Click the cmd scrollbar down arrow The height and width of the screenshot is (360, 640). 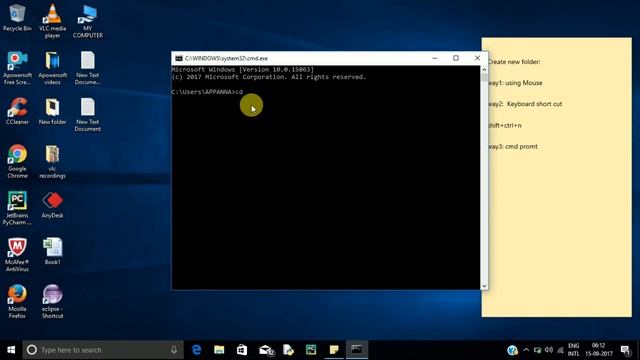484,286
